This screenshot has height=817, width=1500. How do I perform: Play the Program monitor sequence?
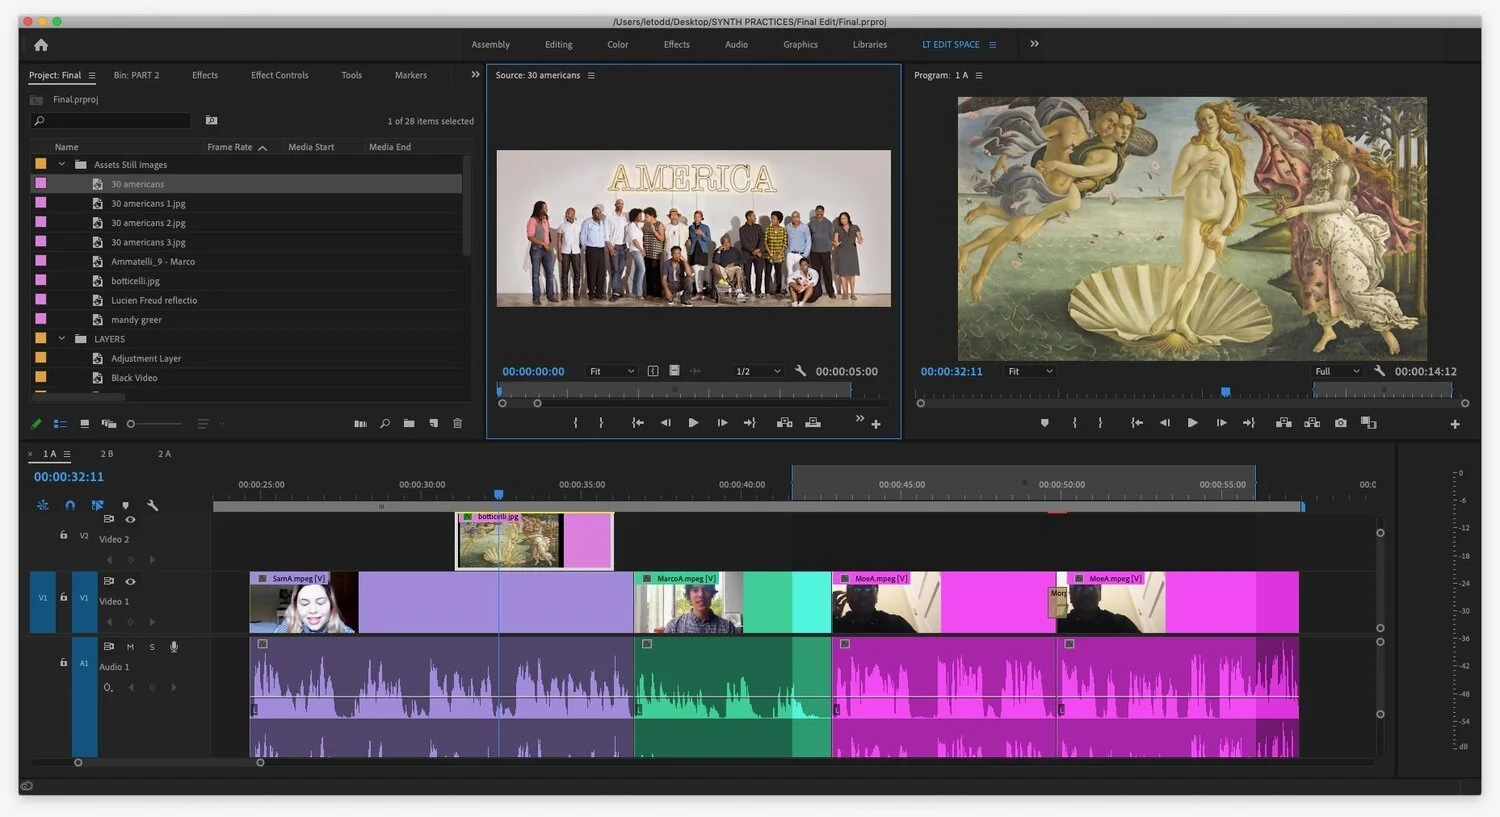tap(1192, 423)
